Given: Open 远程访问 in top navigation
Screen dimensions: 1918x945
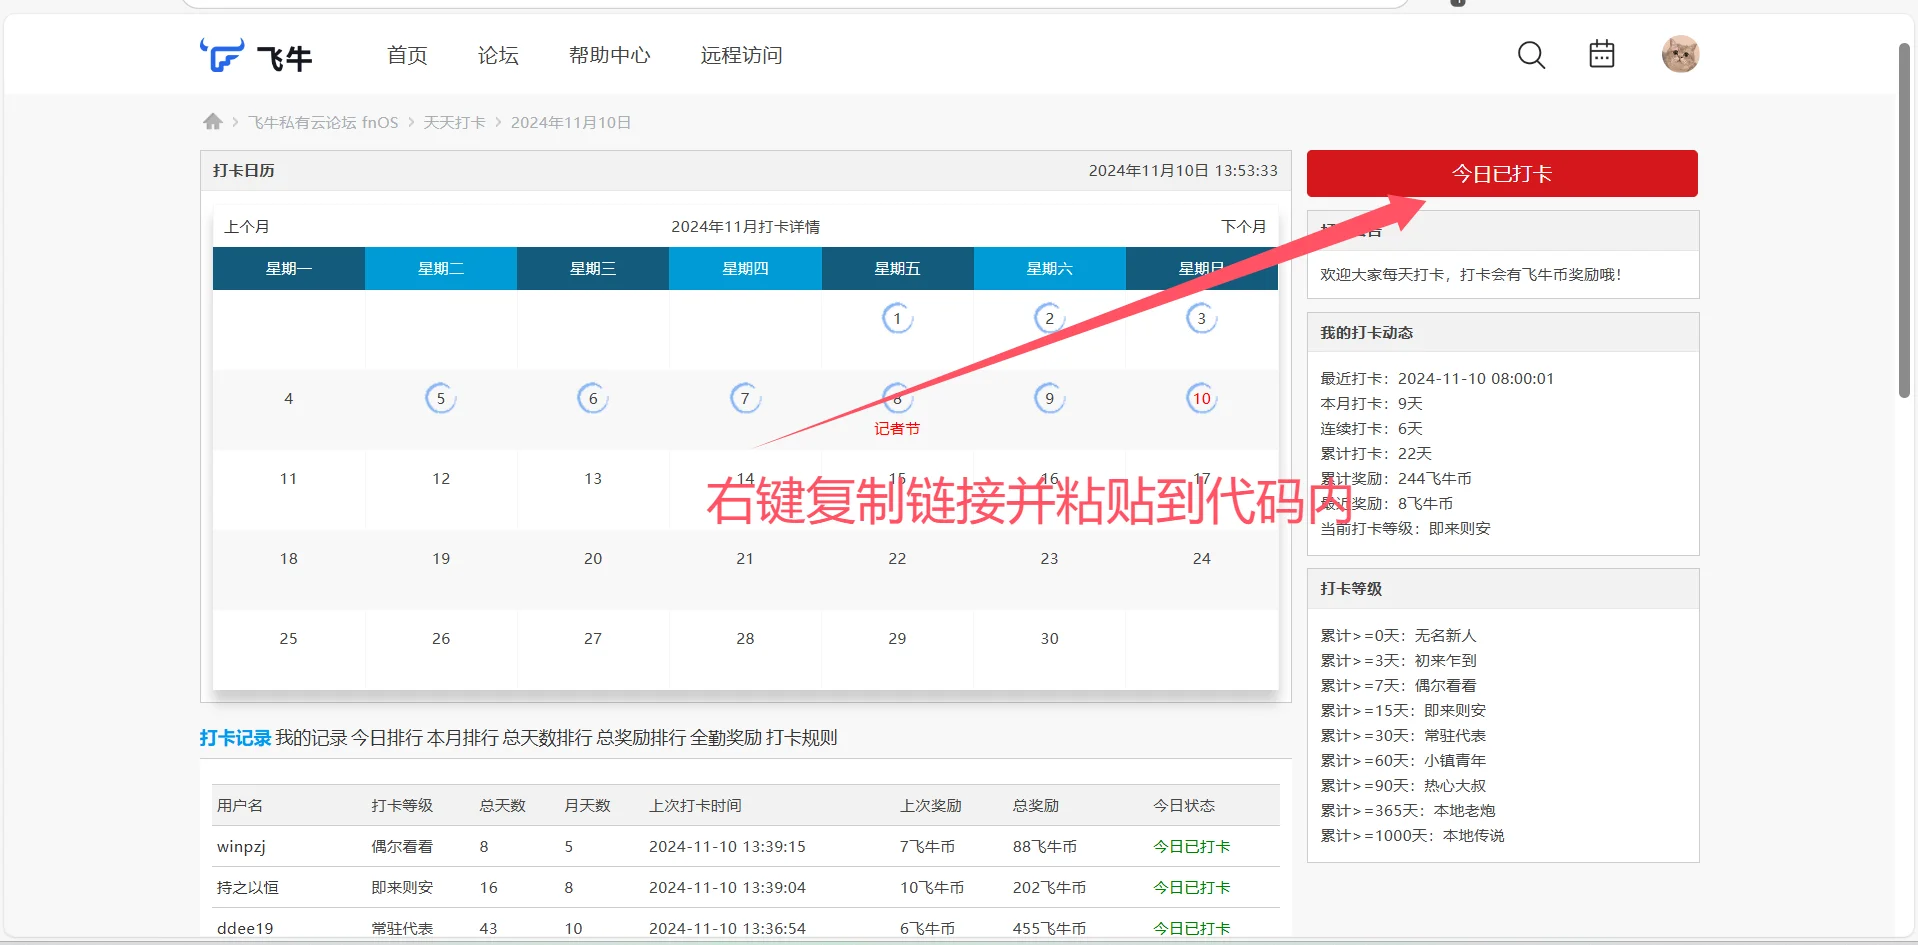Looking at the screenshot, I should pyautogui.click(x=741, y=56).
